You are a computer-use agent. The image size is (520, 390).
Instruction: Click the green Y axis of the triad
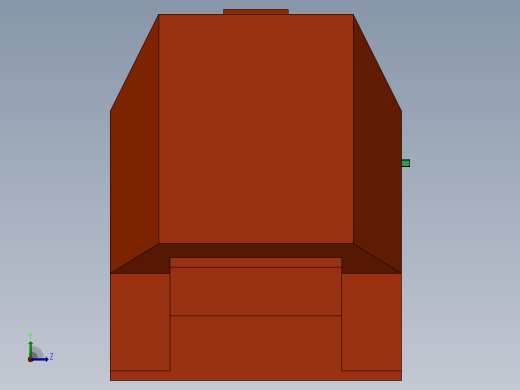[x=30, y=349]
